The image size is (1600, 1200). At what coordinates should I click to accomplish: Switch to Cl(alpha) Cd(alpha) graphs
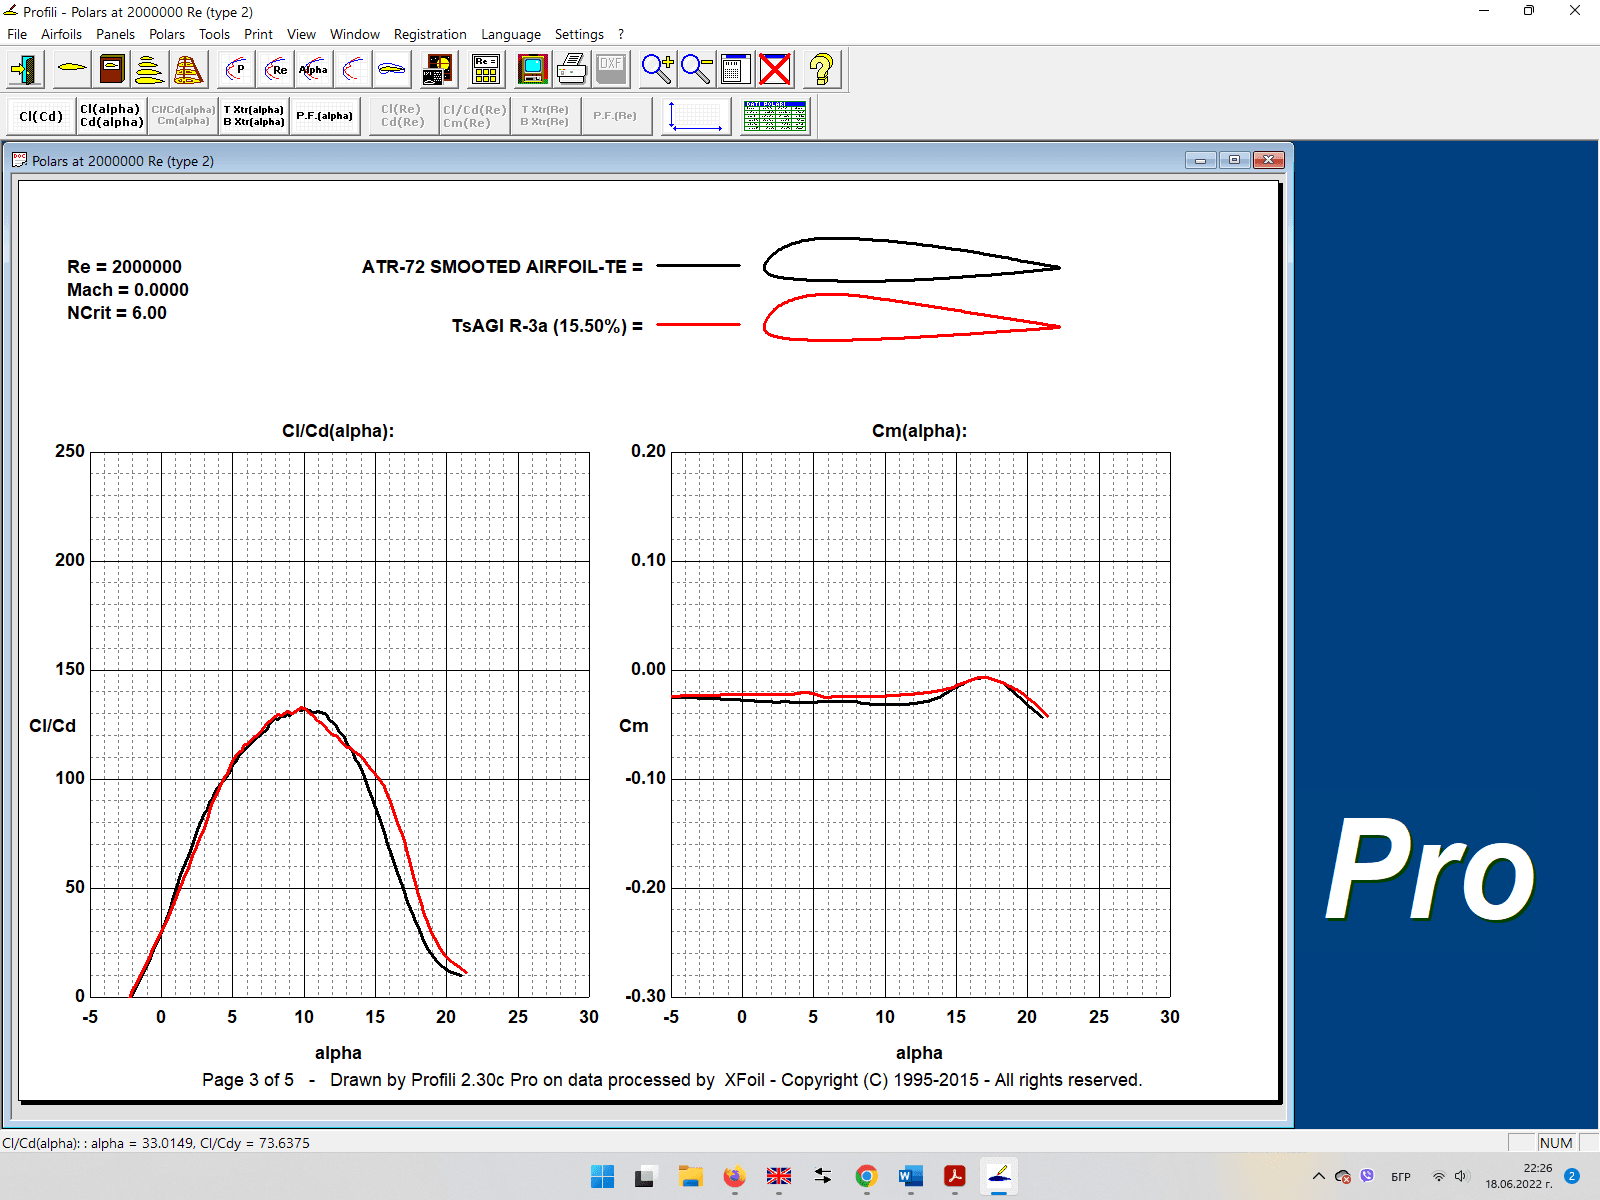click(111, 116)
